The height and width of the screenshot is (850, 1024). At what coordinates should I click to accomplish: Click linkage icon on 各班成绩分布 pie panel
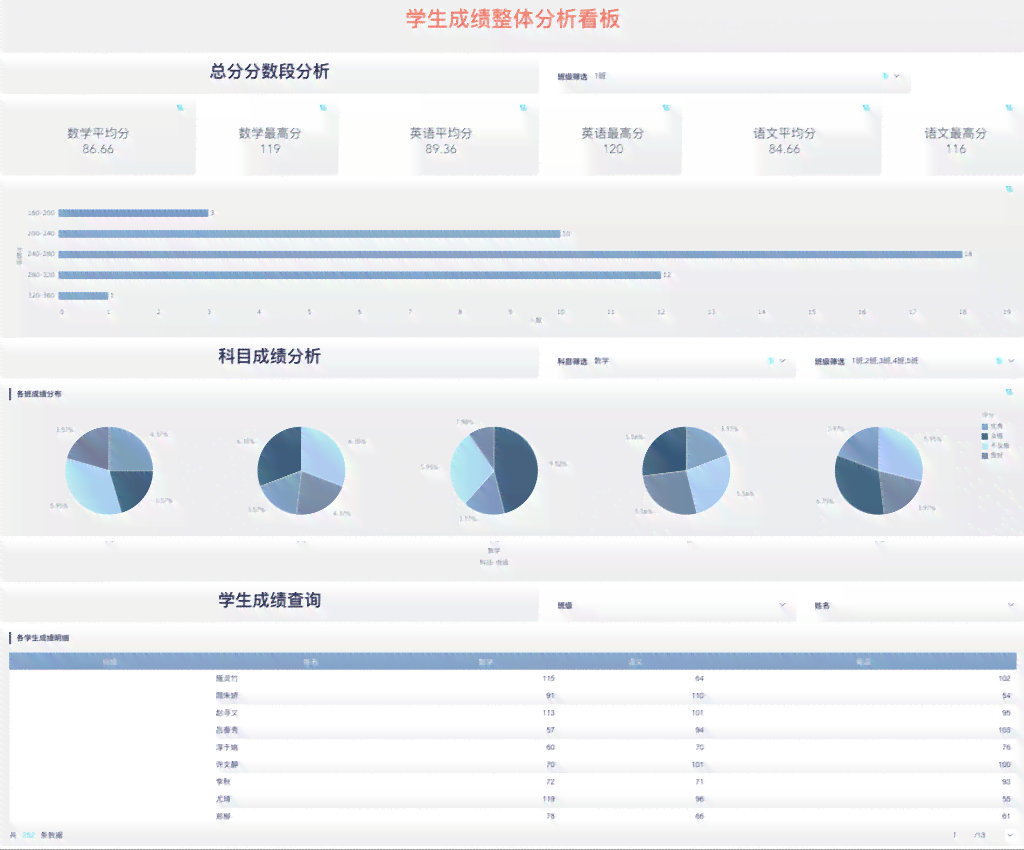pos(1009,392)
